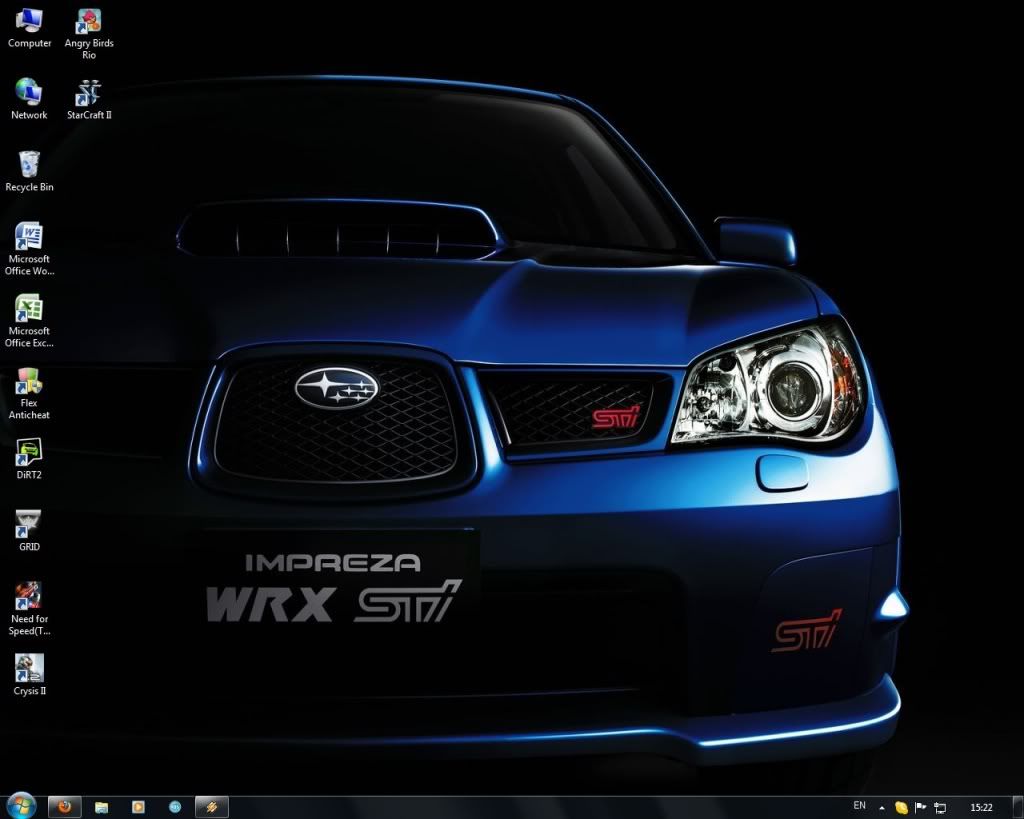Open the EN language indicator
The width and height of the screenshot is (1024, 819).
[859, 806]
